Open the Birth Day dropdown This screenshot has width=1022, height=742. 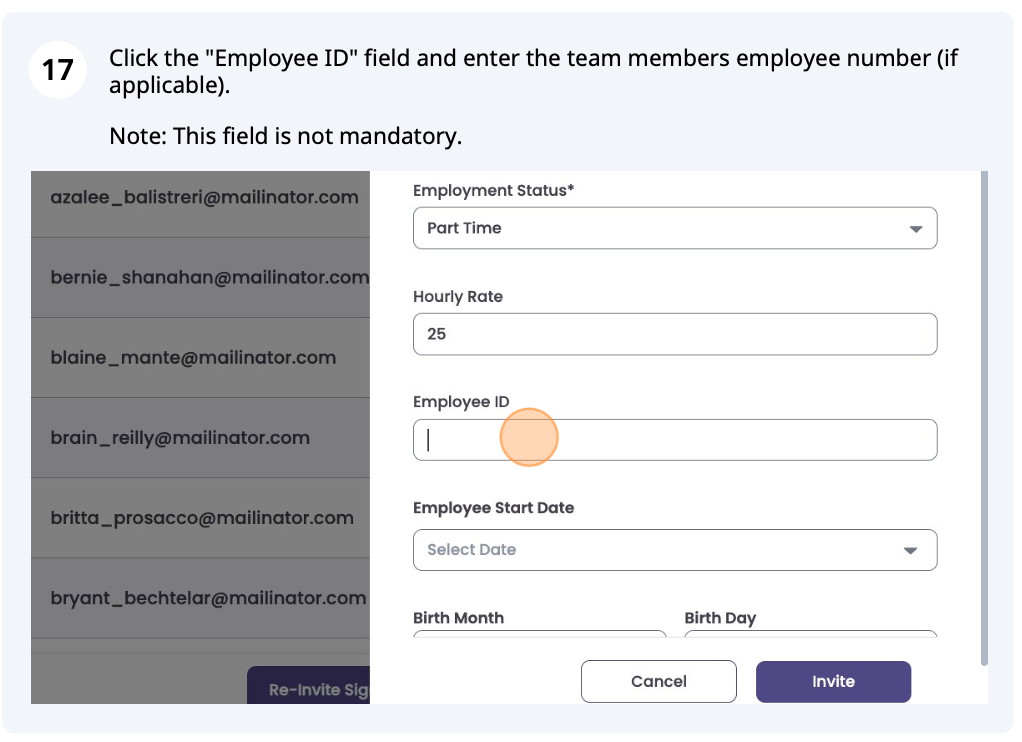(x=810, y=636)
